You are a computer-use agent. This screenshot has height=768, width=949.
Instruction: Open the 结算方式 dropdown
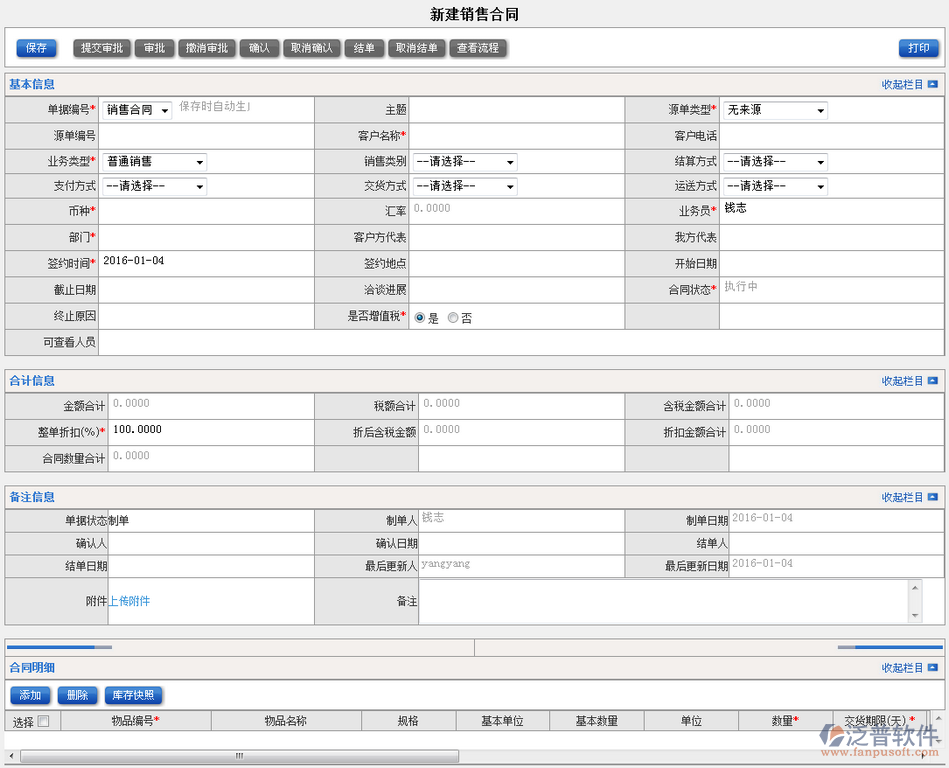pos(775,162)
